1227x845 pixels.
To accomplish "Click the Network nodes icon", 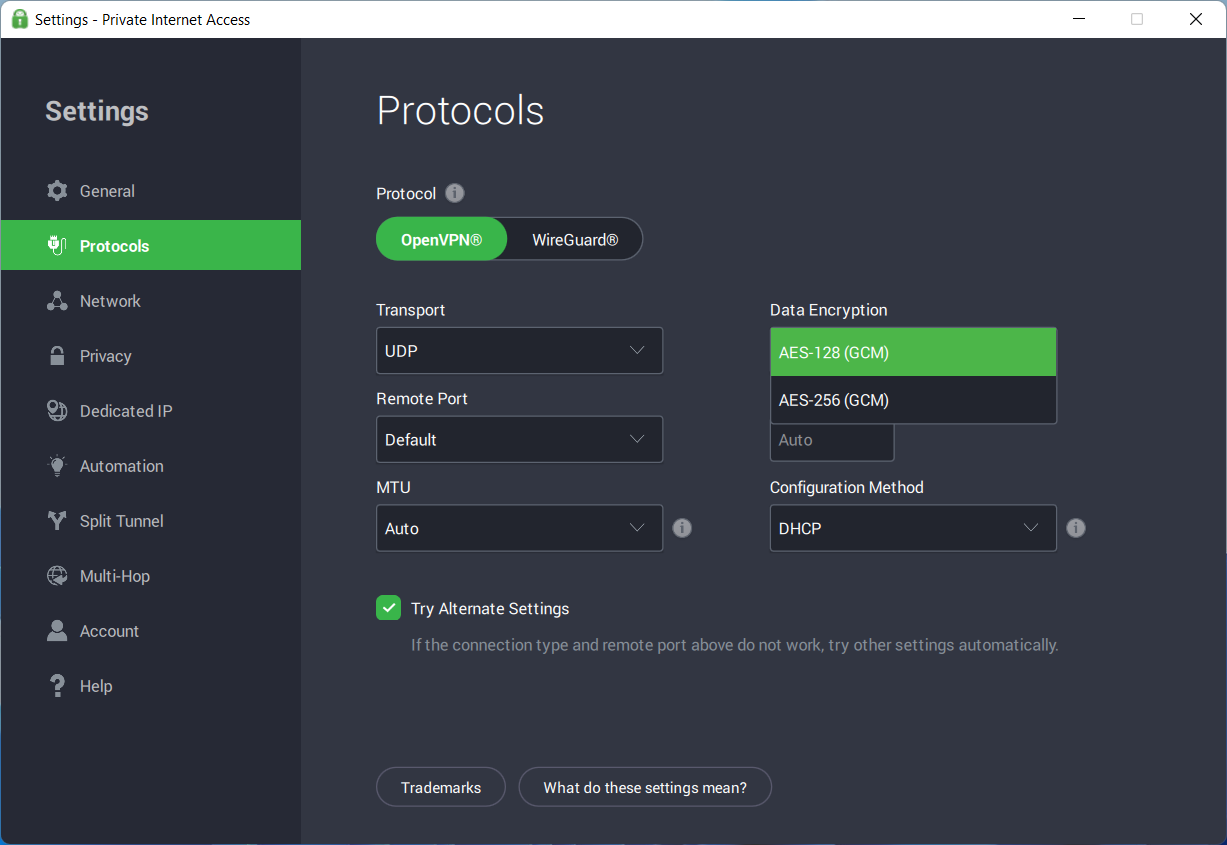I will pyautogui.click(x=57, y=301).
